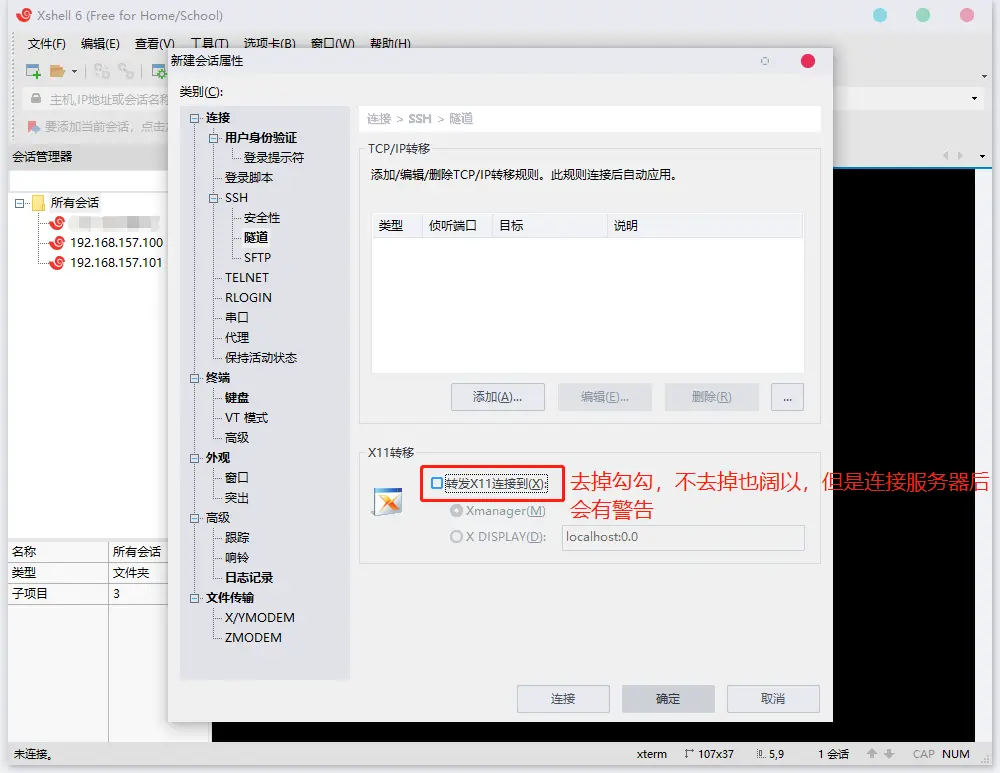
Task: Click the 添加(A)... button
Action: pos(497,397)
